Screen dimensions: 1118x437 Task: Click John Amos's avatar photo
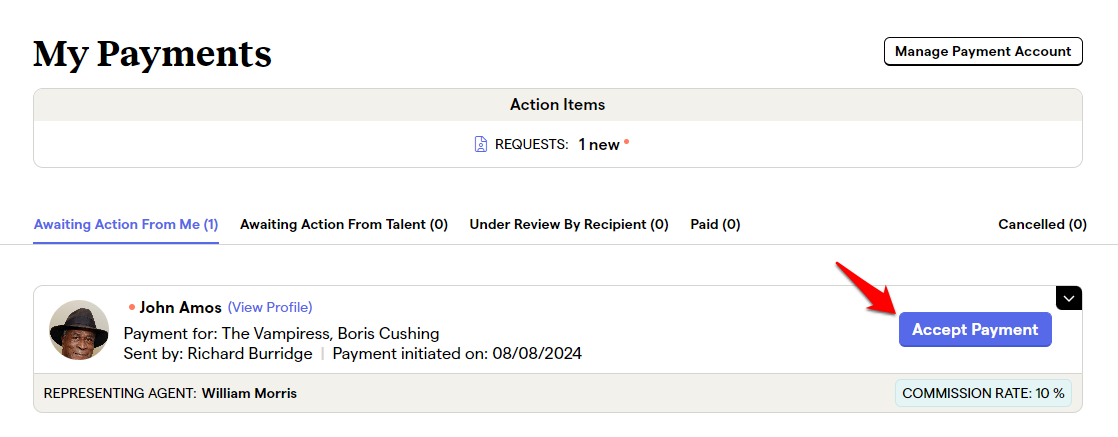coord(79,329)
